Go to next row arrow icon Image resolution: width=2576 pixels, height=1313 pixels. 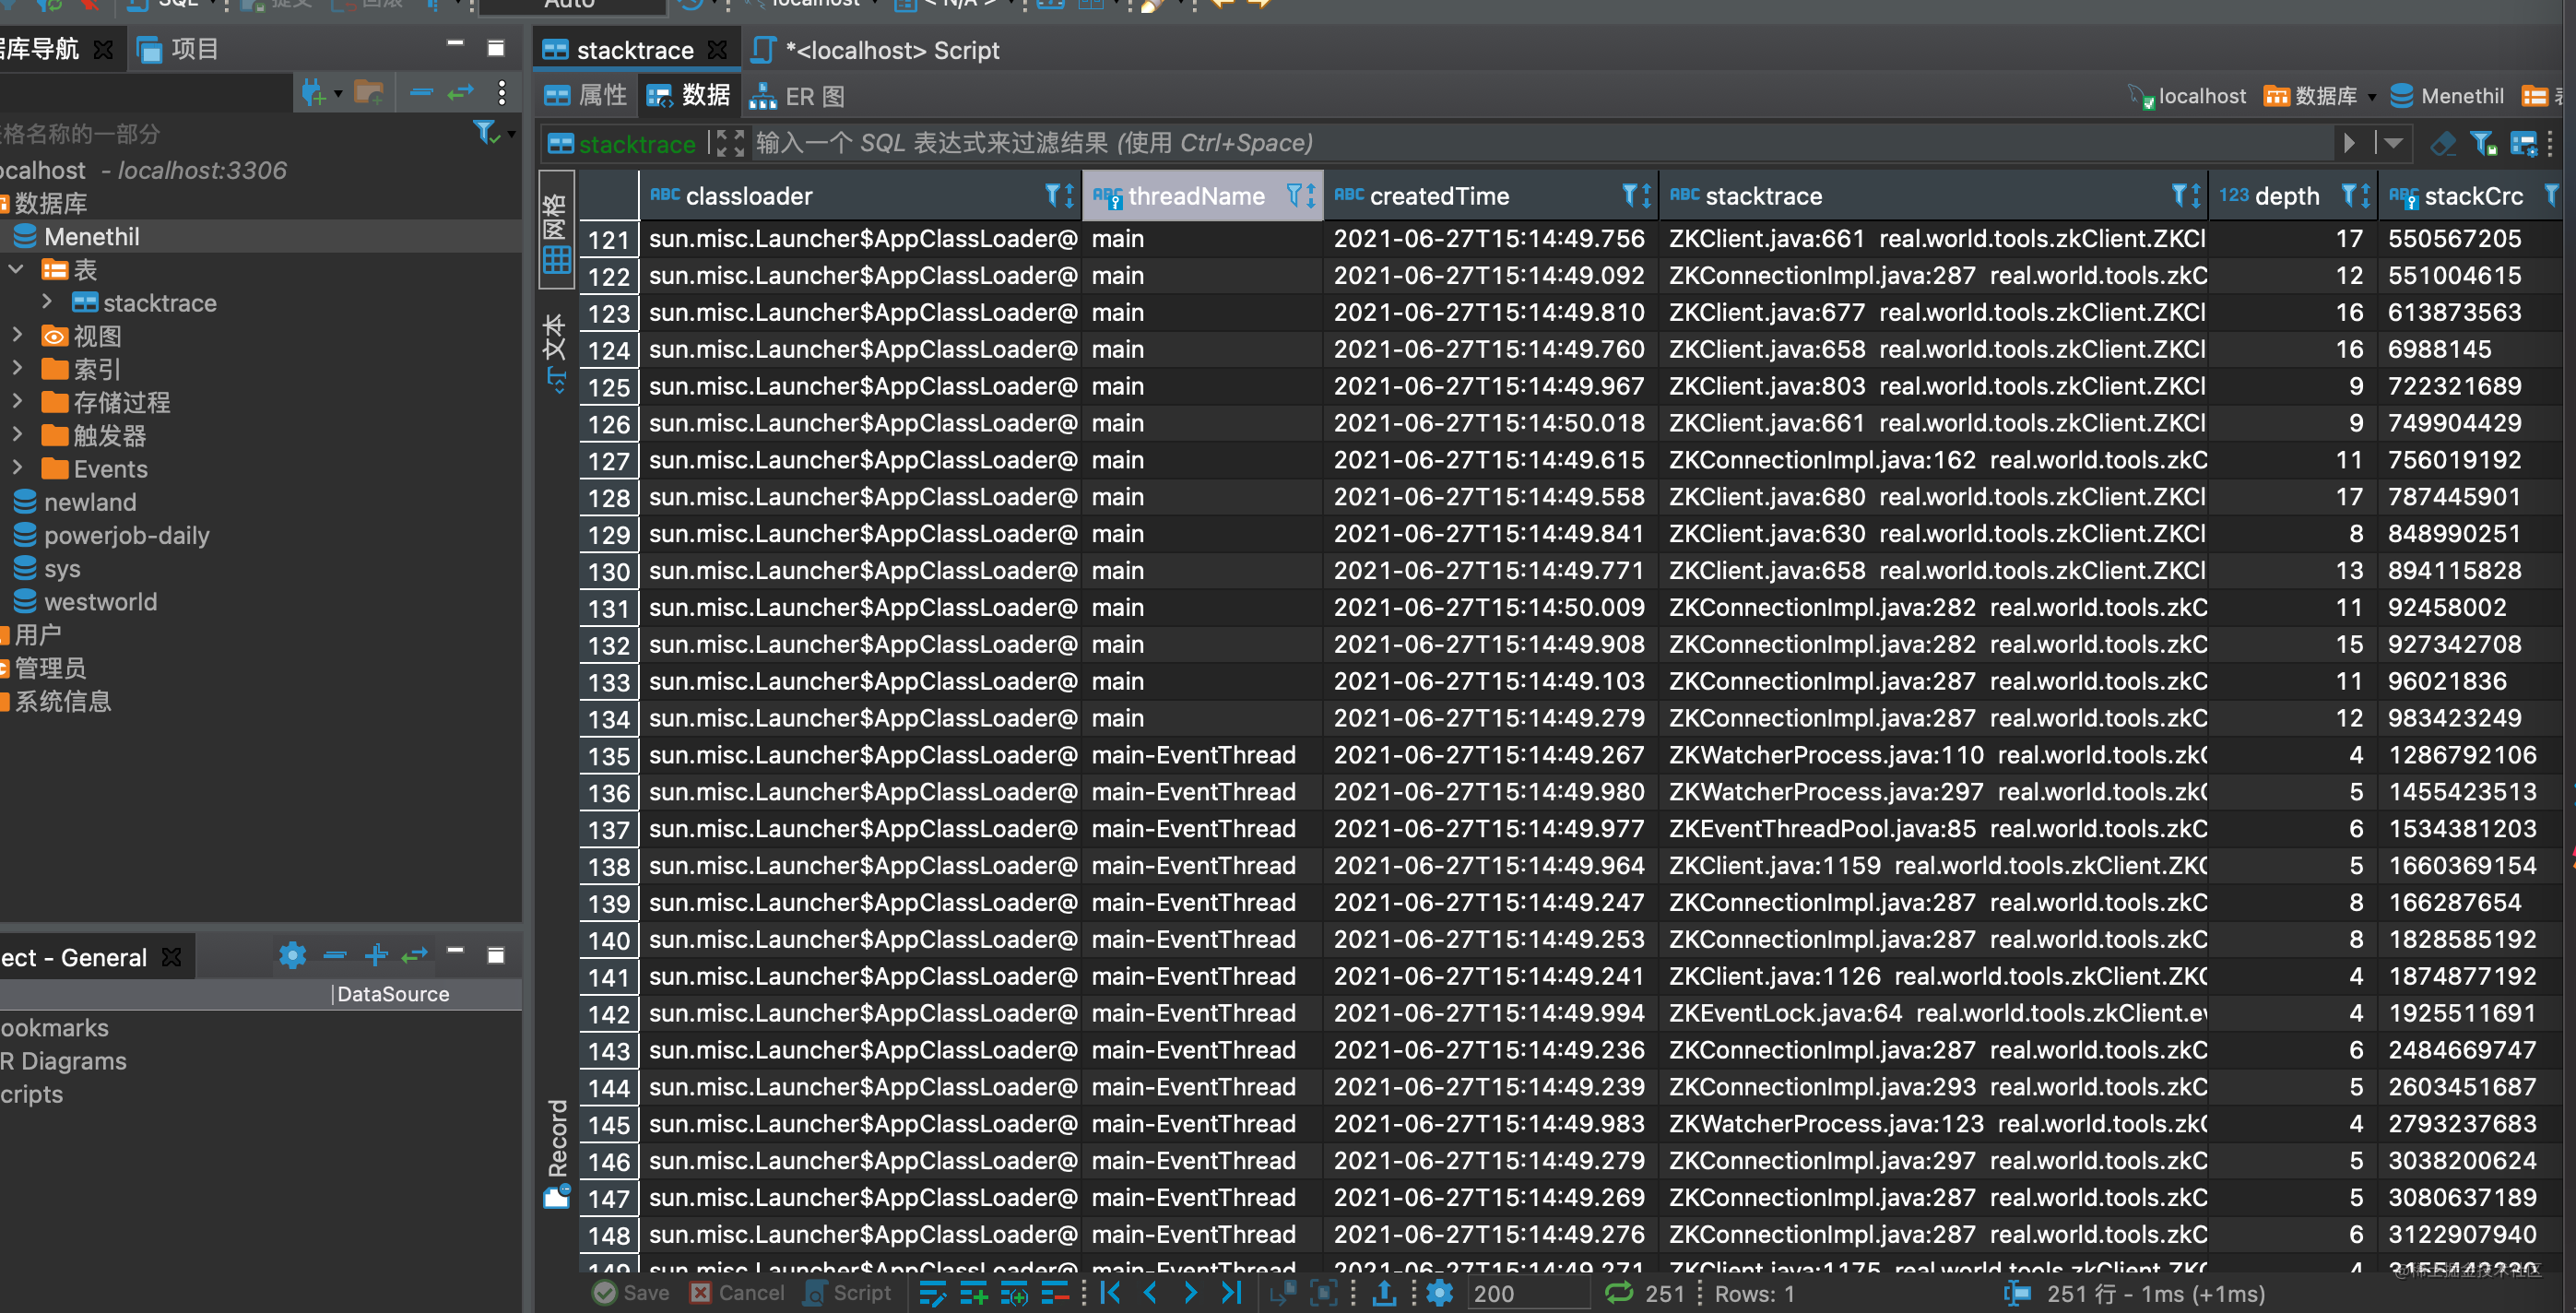(1190, 1293)
